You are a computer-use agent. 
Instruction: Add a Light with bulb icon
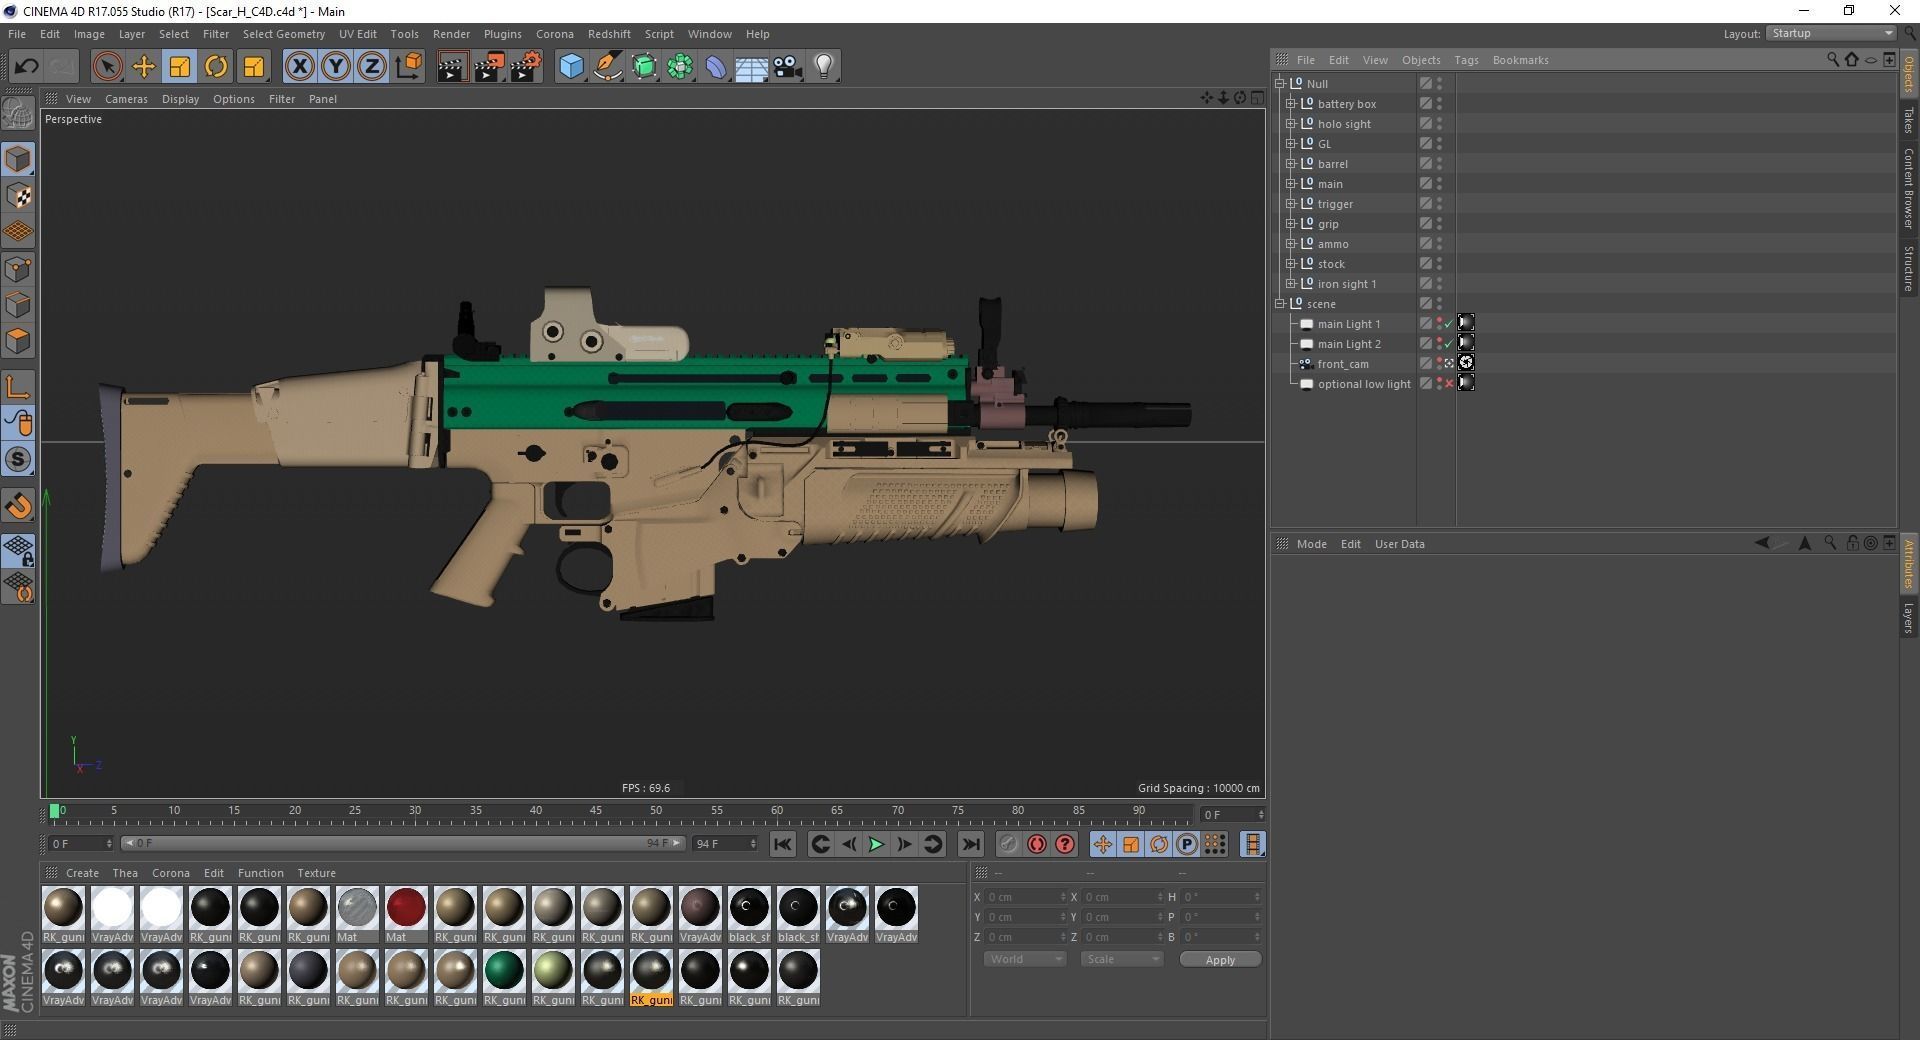pos(823,67)
